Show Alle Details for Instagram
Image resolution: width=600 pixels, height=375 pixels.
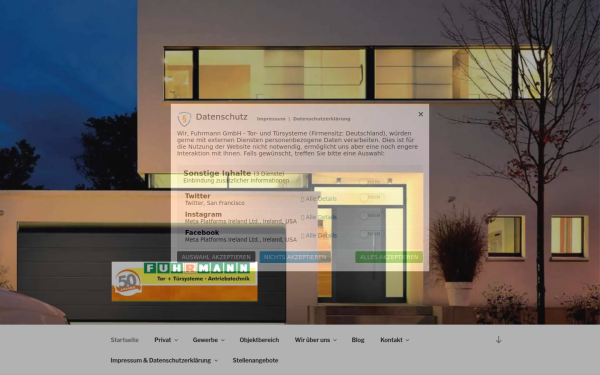point(319,217)
